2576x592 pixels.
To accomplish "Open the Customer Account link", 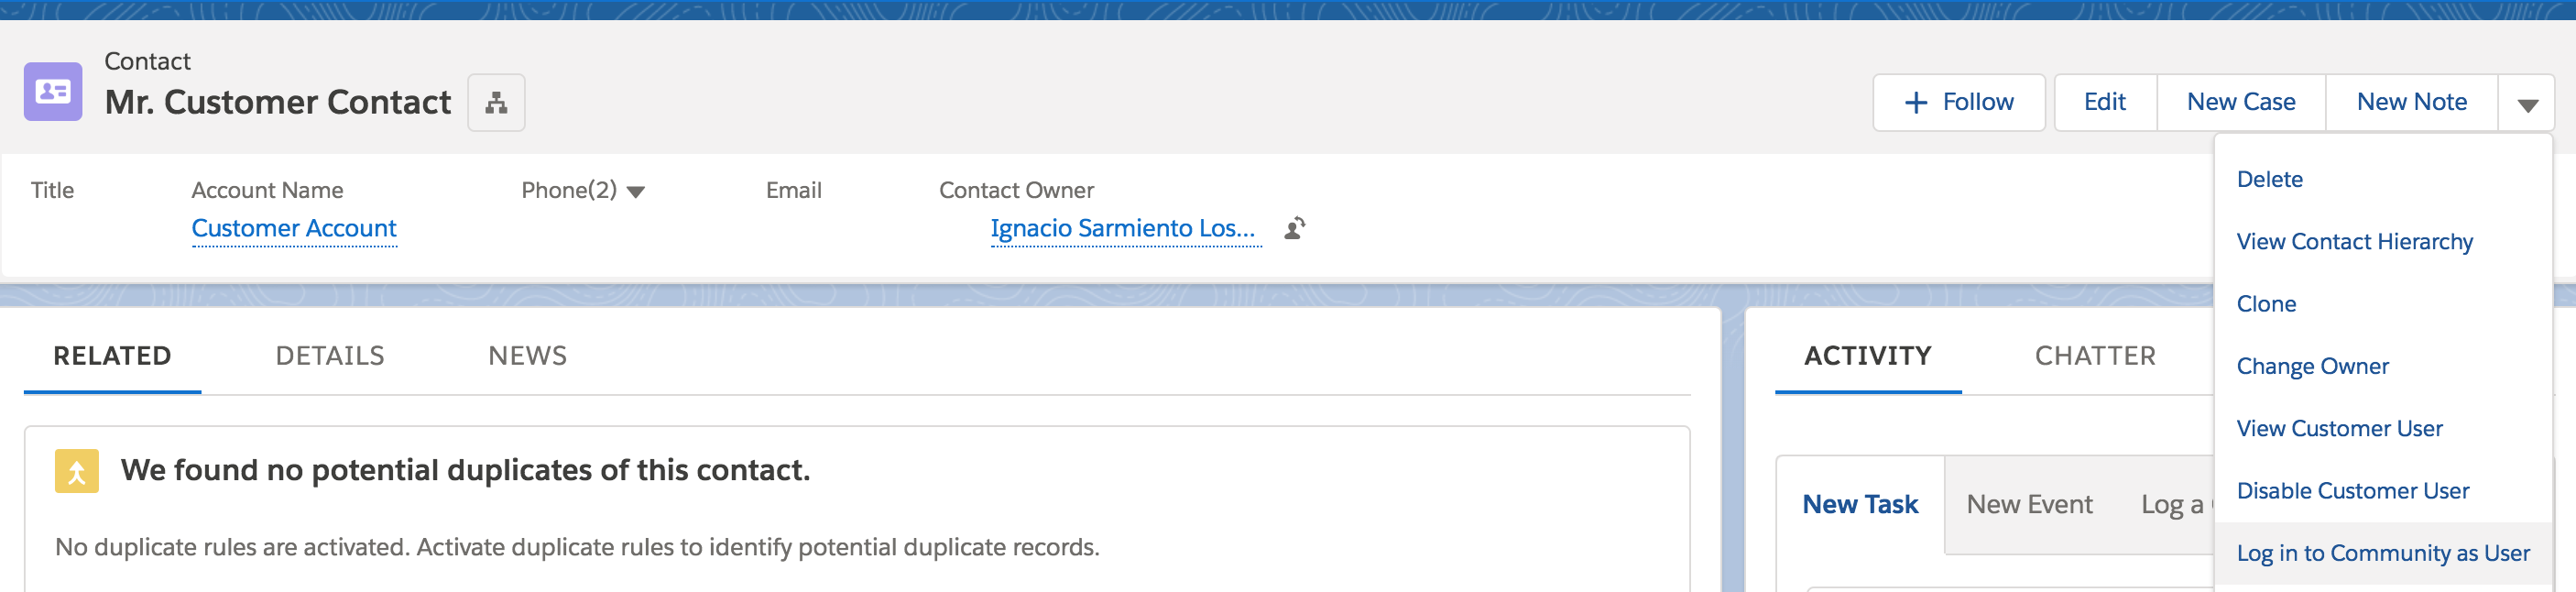I will [294, 229].
